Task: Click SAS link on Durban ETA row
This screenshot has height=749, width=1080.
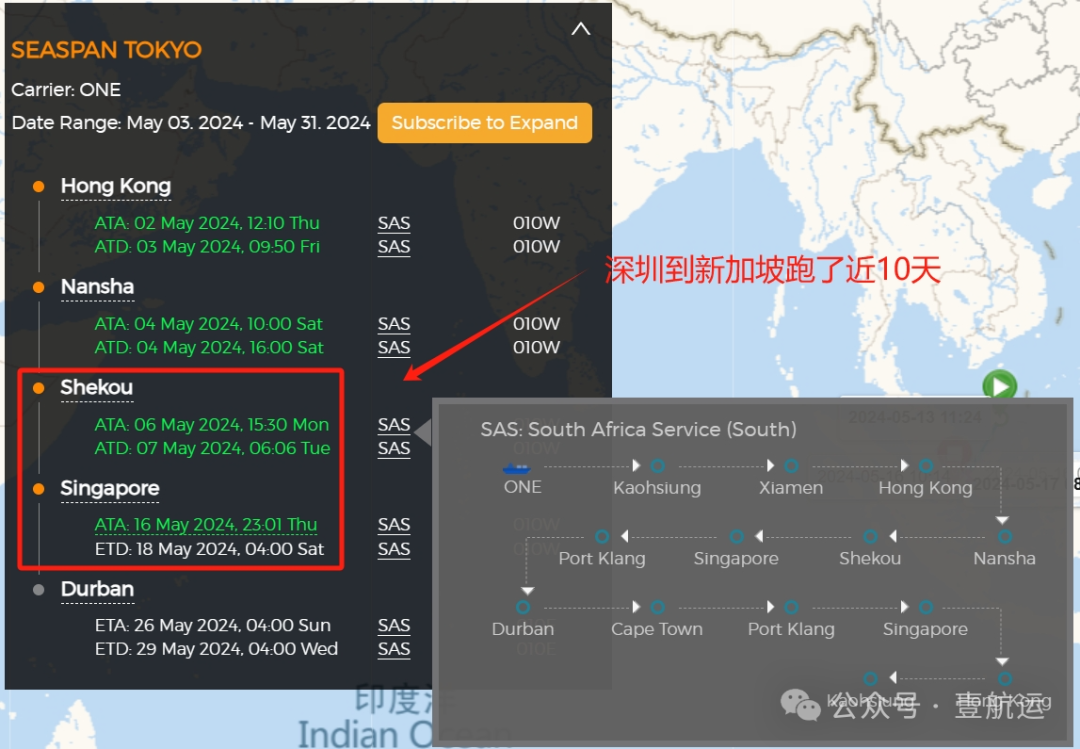Action: (394, 626)
